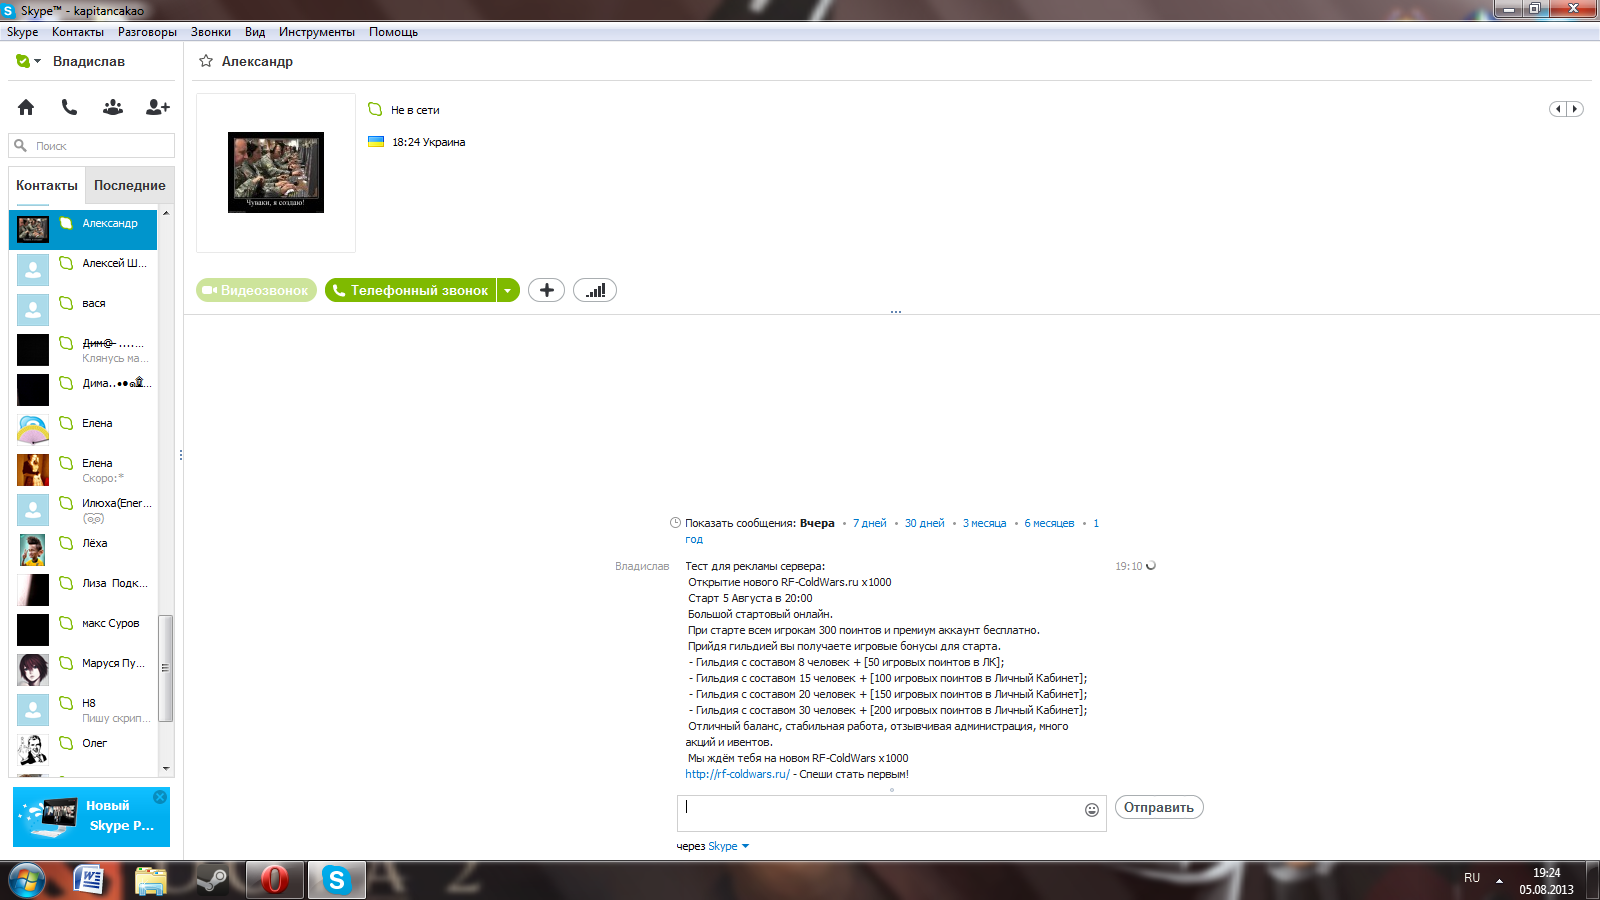Close the Новый Skype promo banner
1600x900 pixels.
(160, 797)
